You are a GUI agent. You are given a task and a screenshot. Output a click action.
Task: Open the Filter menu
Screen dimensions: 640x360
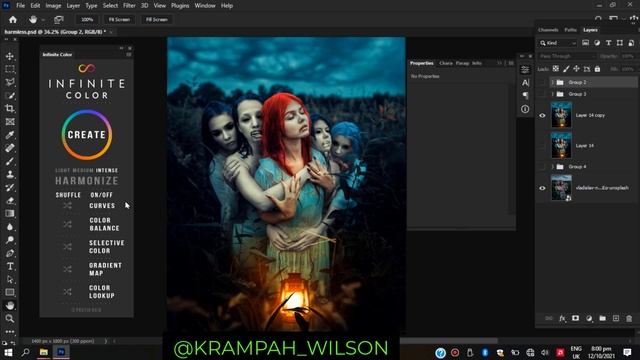[x=129, y=6]
